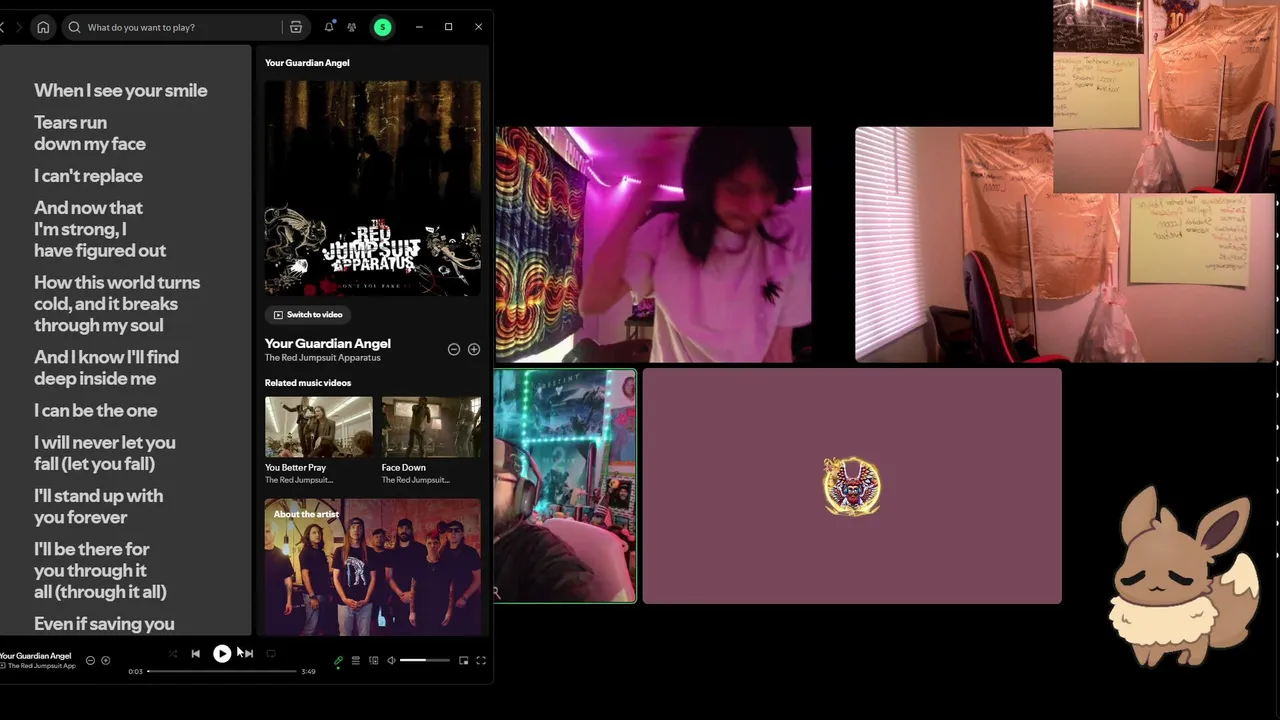The image size is (1280, 720).
Task: Select the webcam tile with teal LED lights
Action: click(565, 486)
